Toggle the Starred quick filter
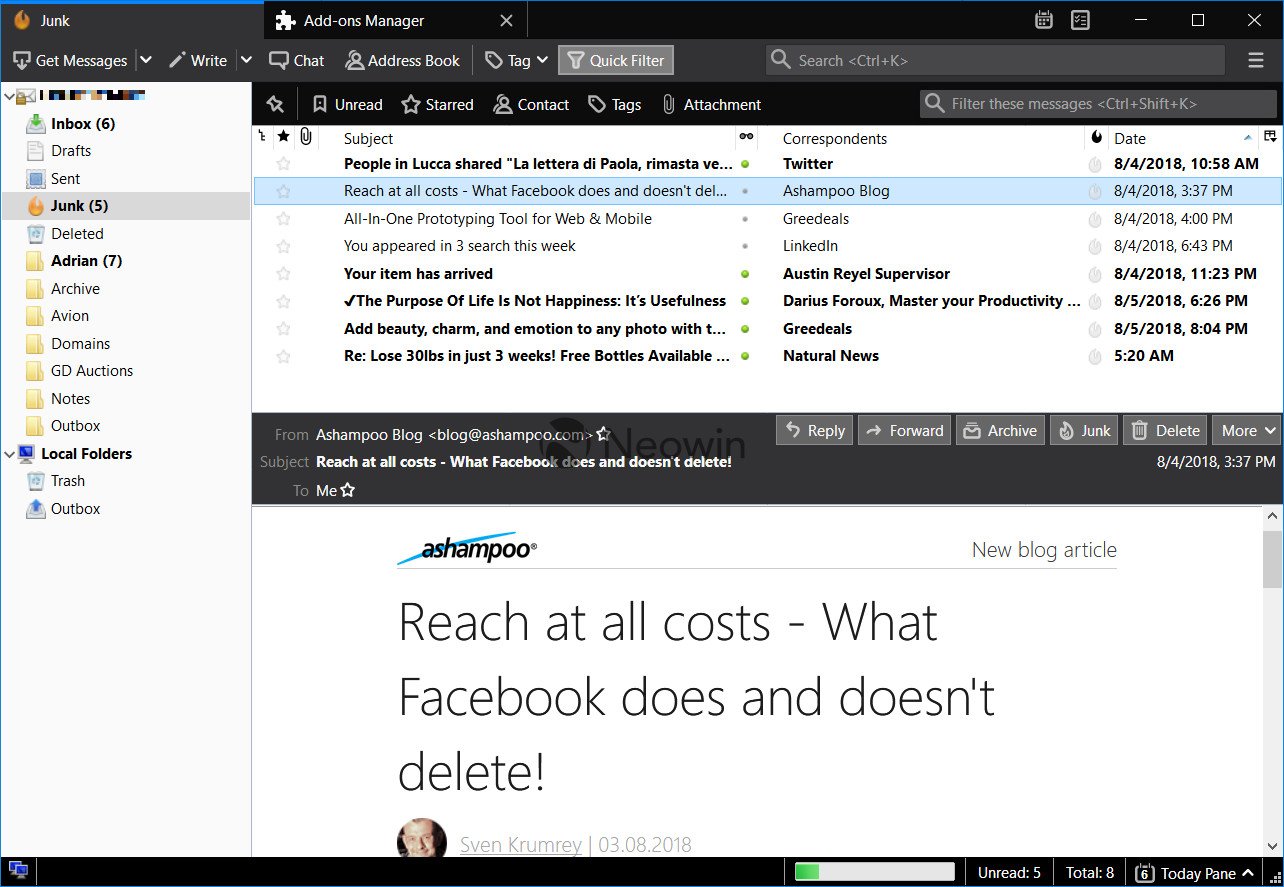 [x=438, y=104]
